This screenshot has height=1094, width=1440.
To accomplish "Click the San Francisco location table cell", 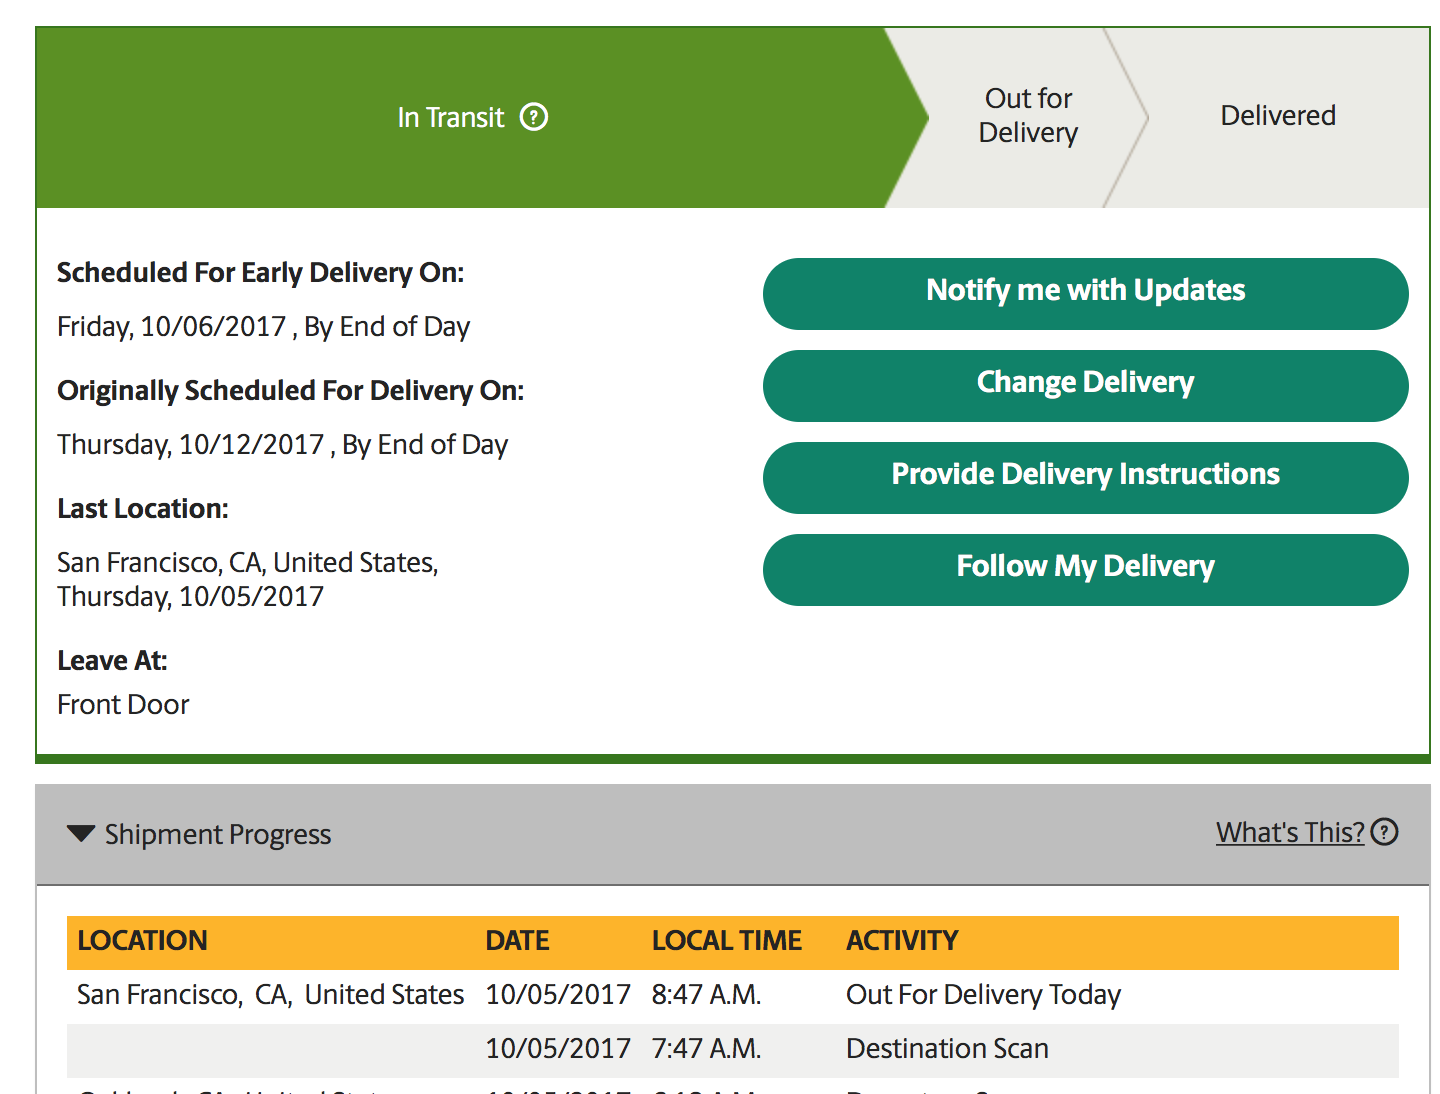I will (270, 995).
